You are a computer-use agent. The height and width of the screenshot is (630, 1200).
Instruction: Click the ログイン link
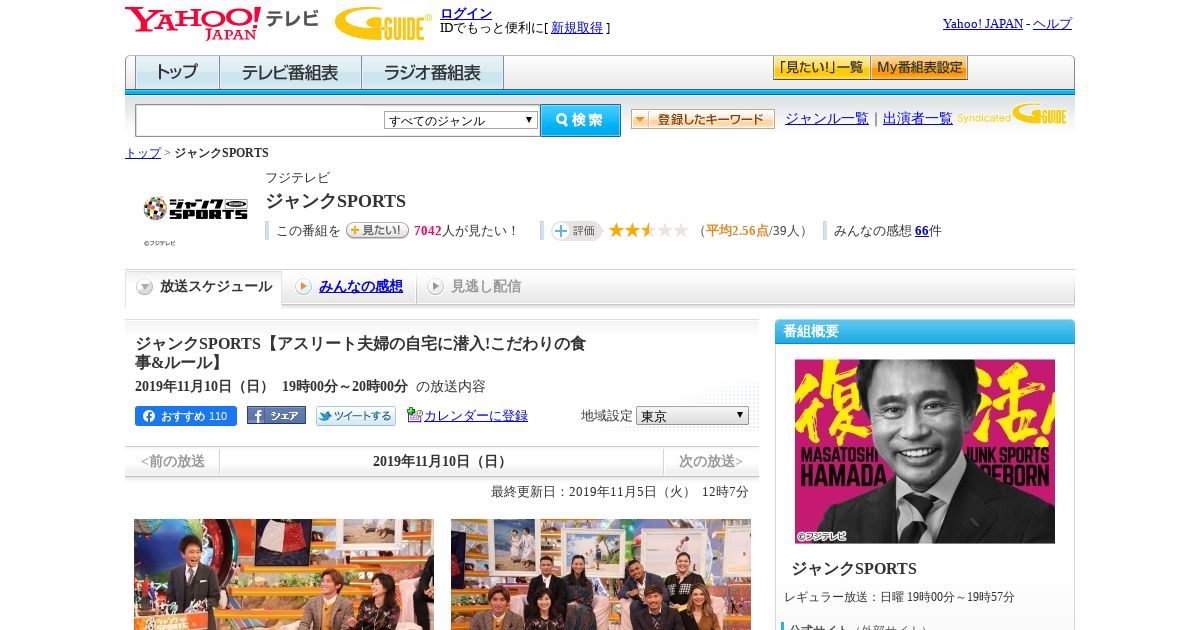tap(466, 13)
